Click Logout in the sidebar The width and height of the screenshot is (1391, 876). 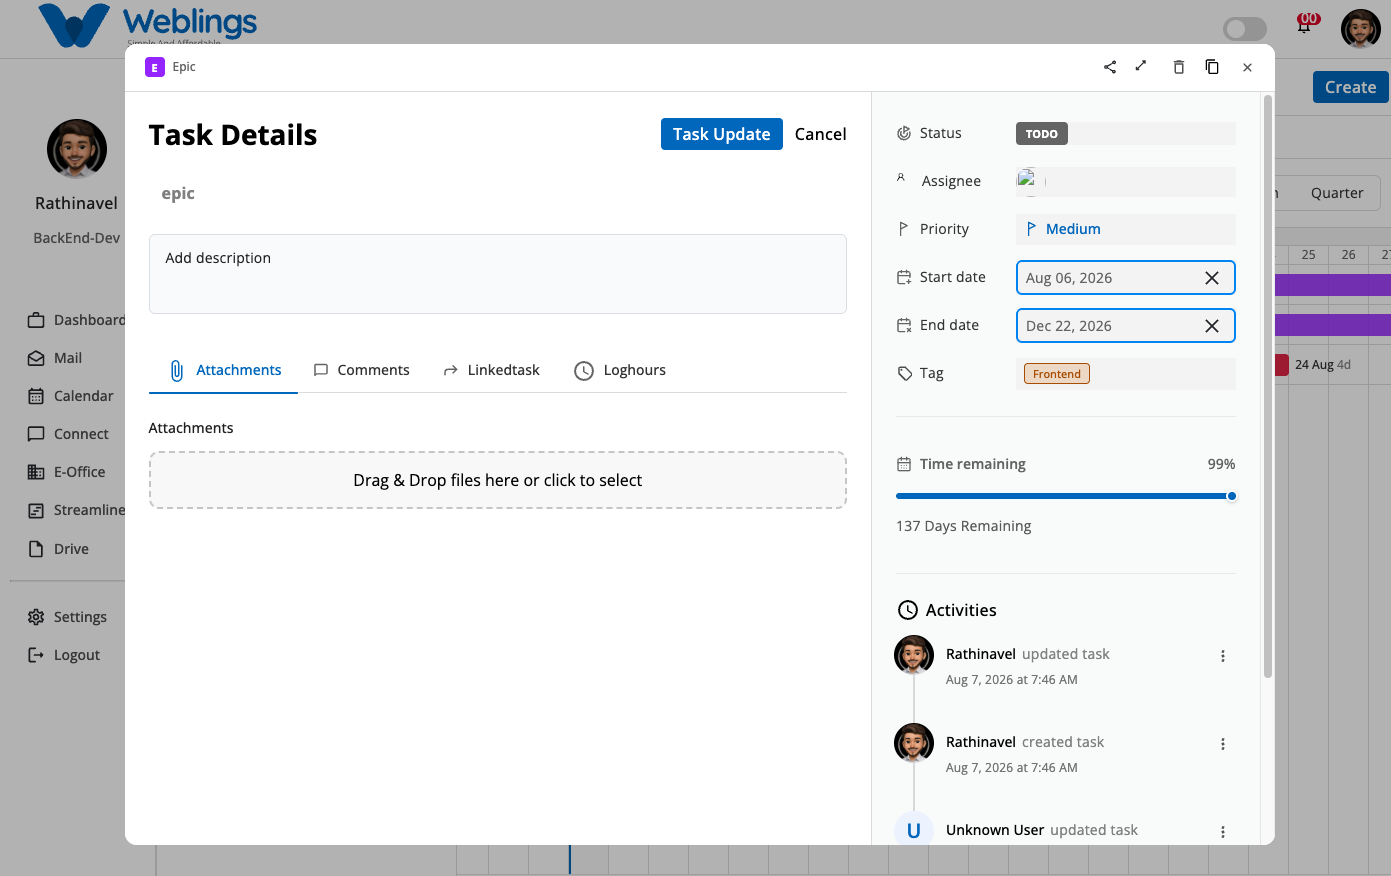point(64,655)
